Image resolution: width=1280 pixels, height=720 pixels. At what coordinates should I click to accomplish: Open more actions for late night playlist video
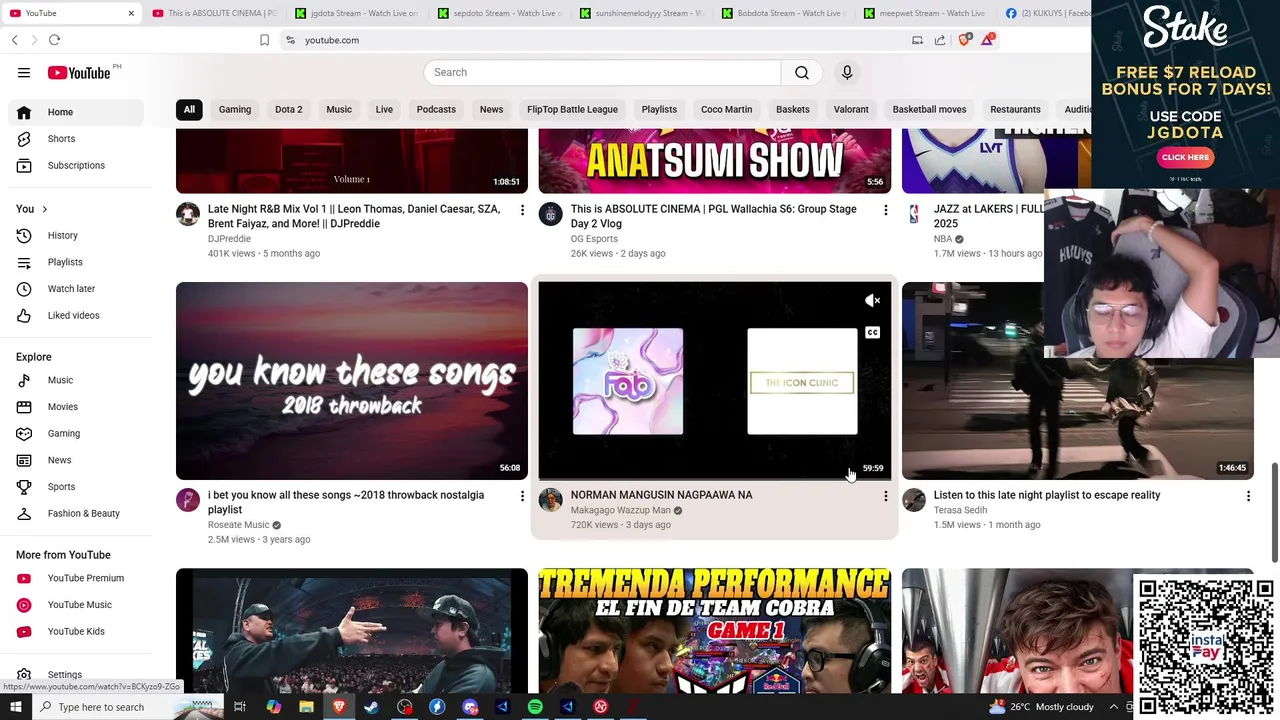(x=1248, y=495)
